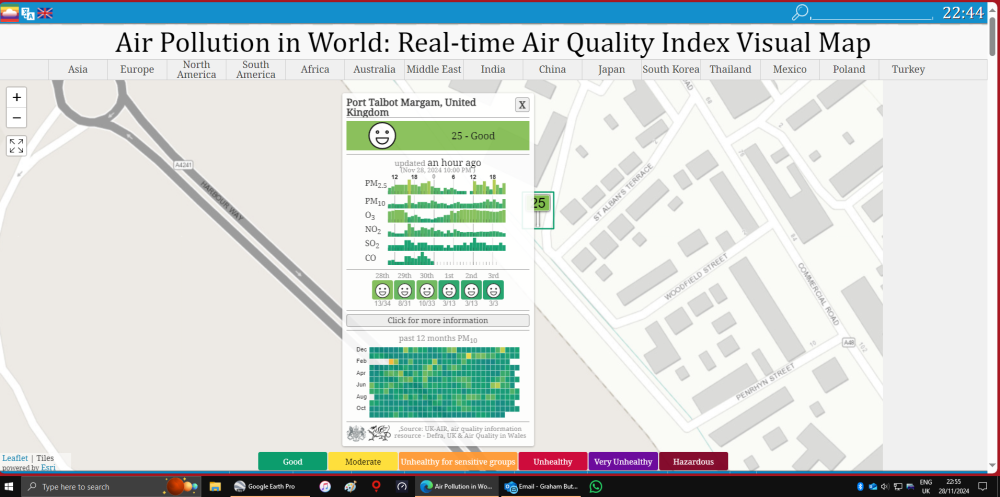Click the AQI site logo icon
This screenshot has height=497, width=1000.
click(9, 13)
